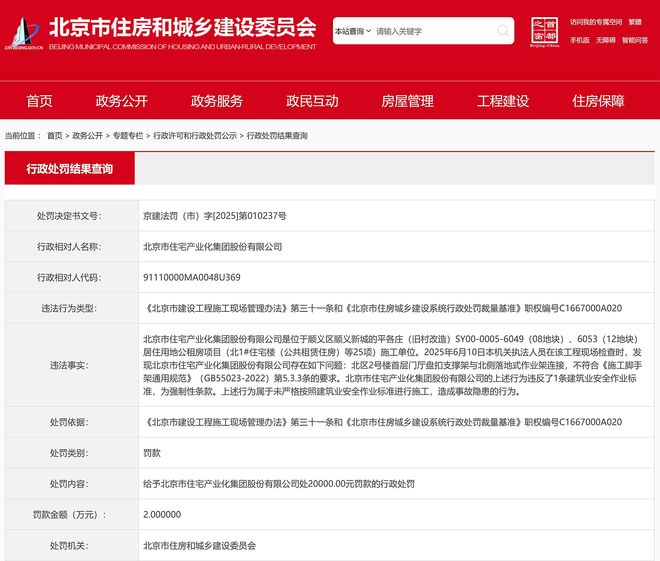Click 行政处罚结果查询 breadcrumb link
Viewport: 660px width, 561px height.
(x=277, y=136)
